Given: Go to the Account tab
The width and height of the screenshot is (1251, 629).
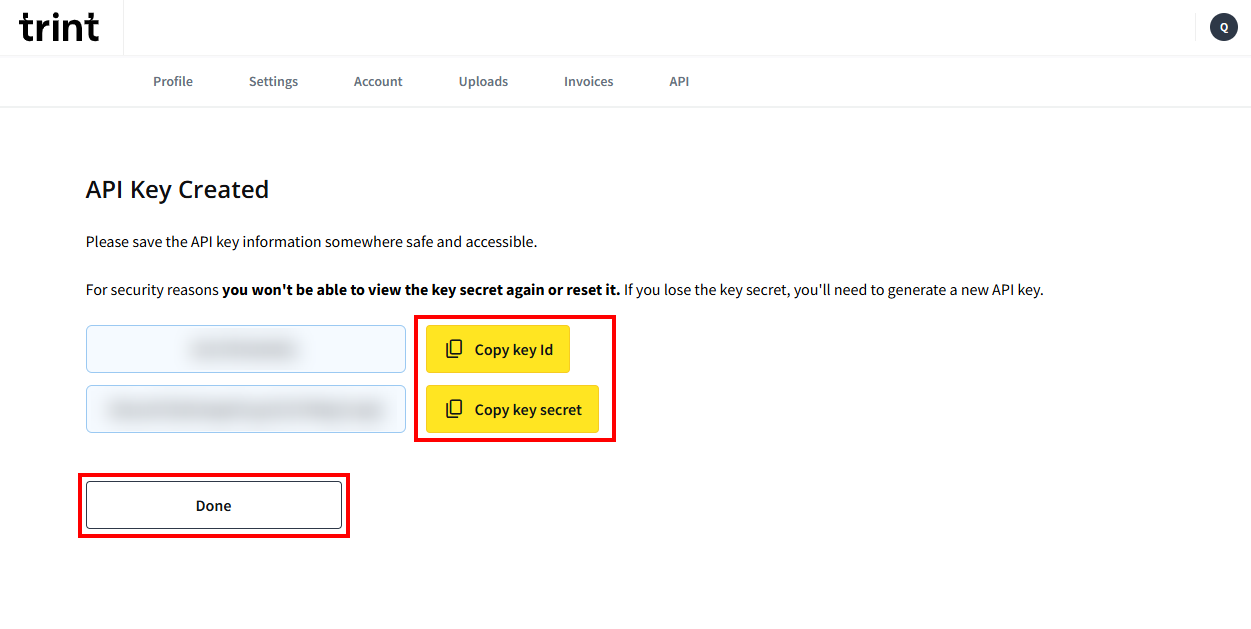Looking at the screenshot, I should pos(378,81).
